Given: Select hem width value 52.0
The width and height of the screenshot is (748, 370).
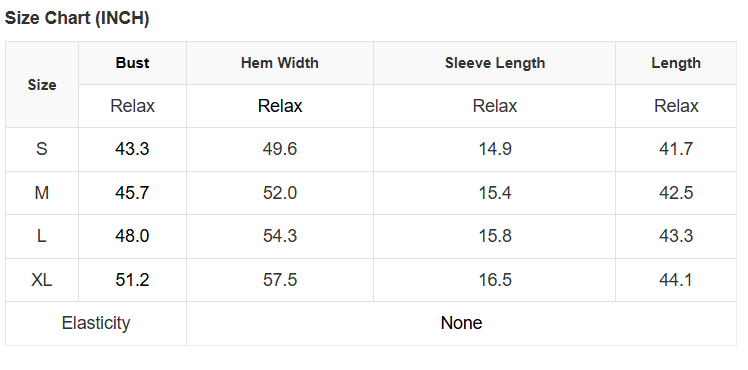Looking at the screenshot, I should click(x=280, y=193).
